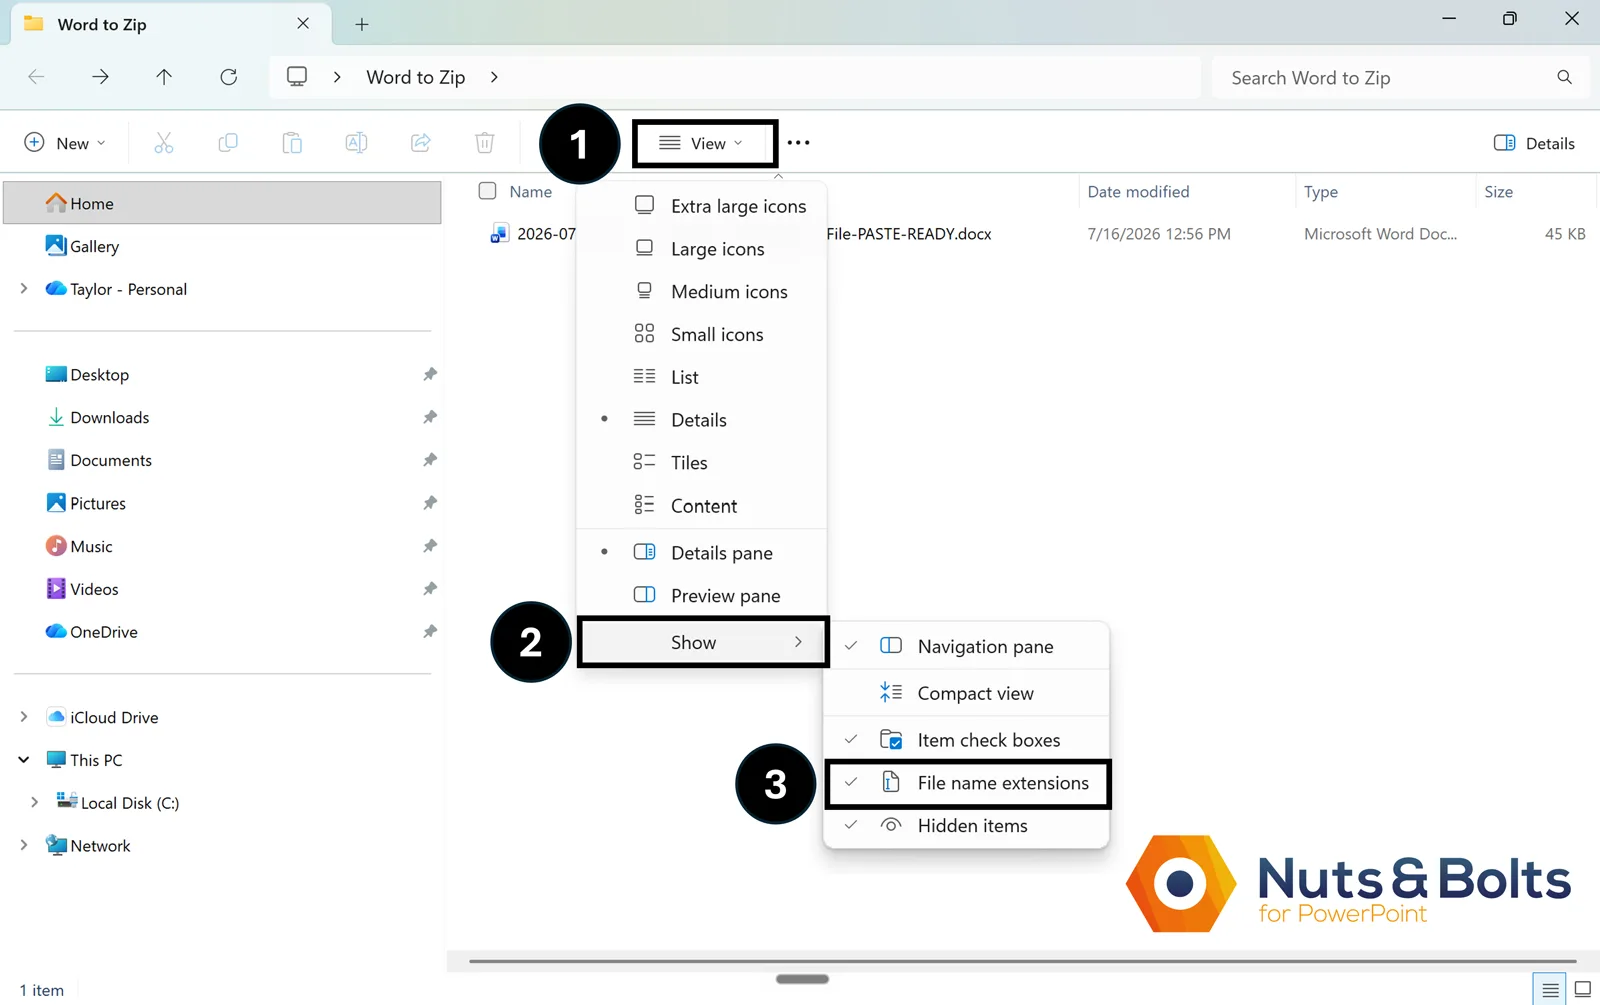
Task: Unpin Pictures from quick access
Action: 430,503
